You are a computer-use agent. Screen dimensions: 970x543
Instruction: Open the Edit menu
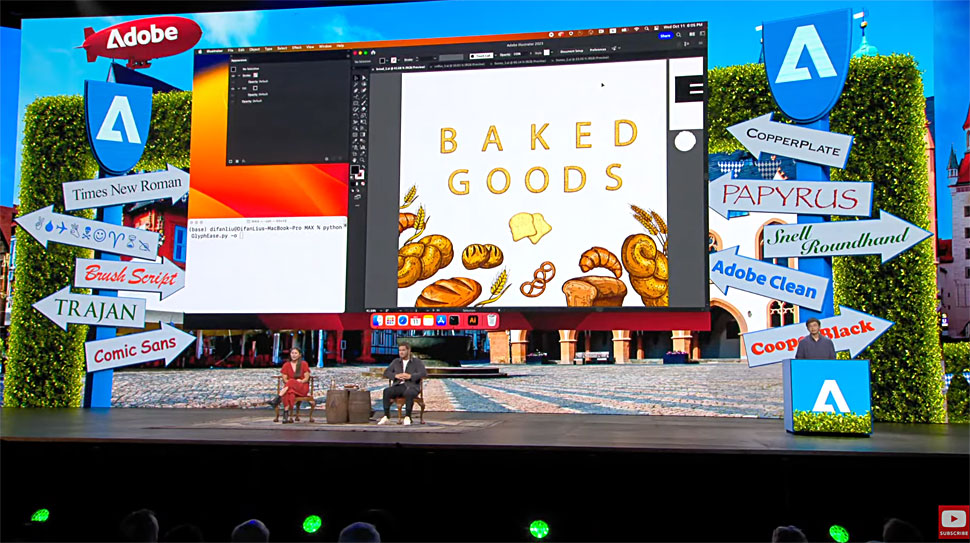tap(241, 49)
